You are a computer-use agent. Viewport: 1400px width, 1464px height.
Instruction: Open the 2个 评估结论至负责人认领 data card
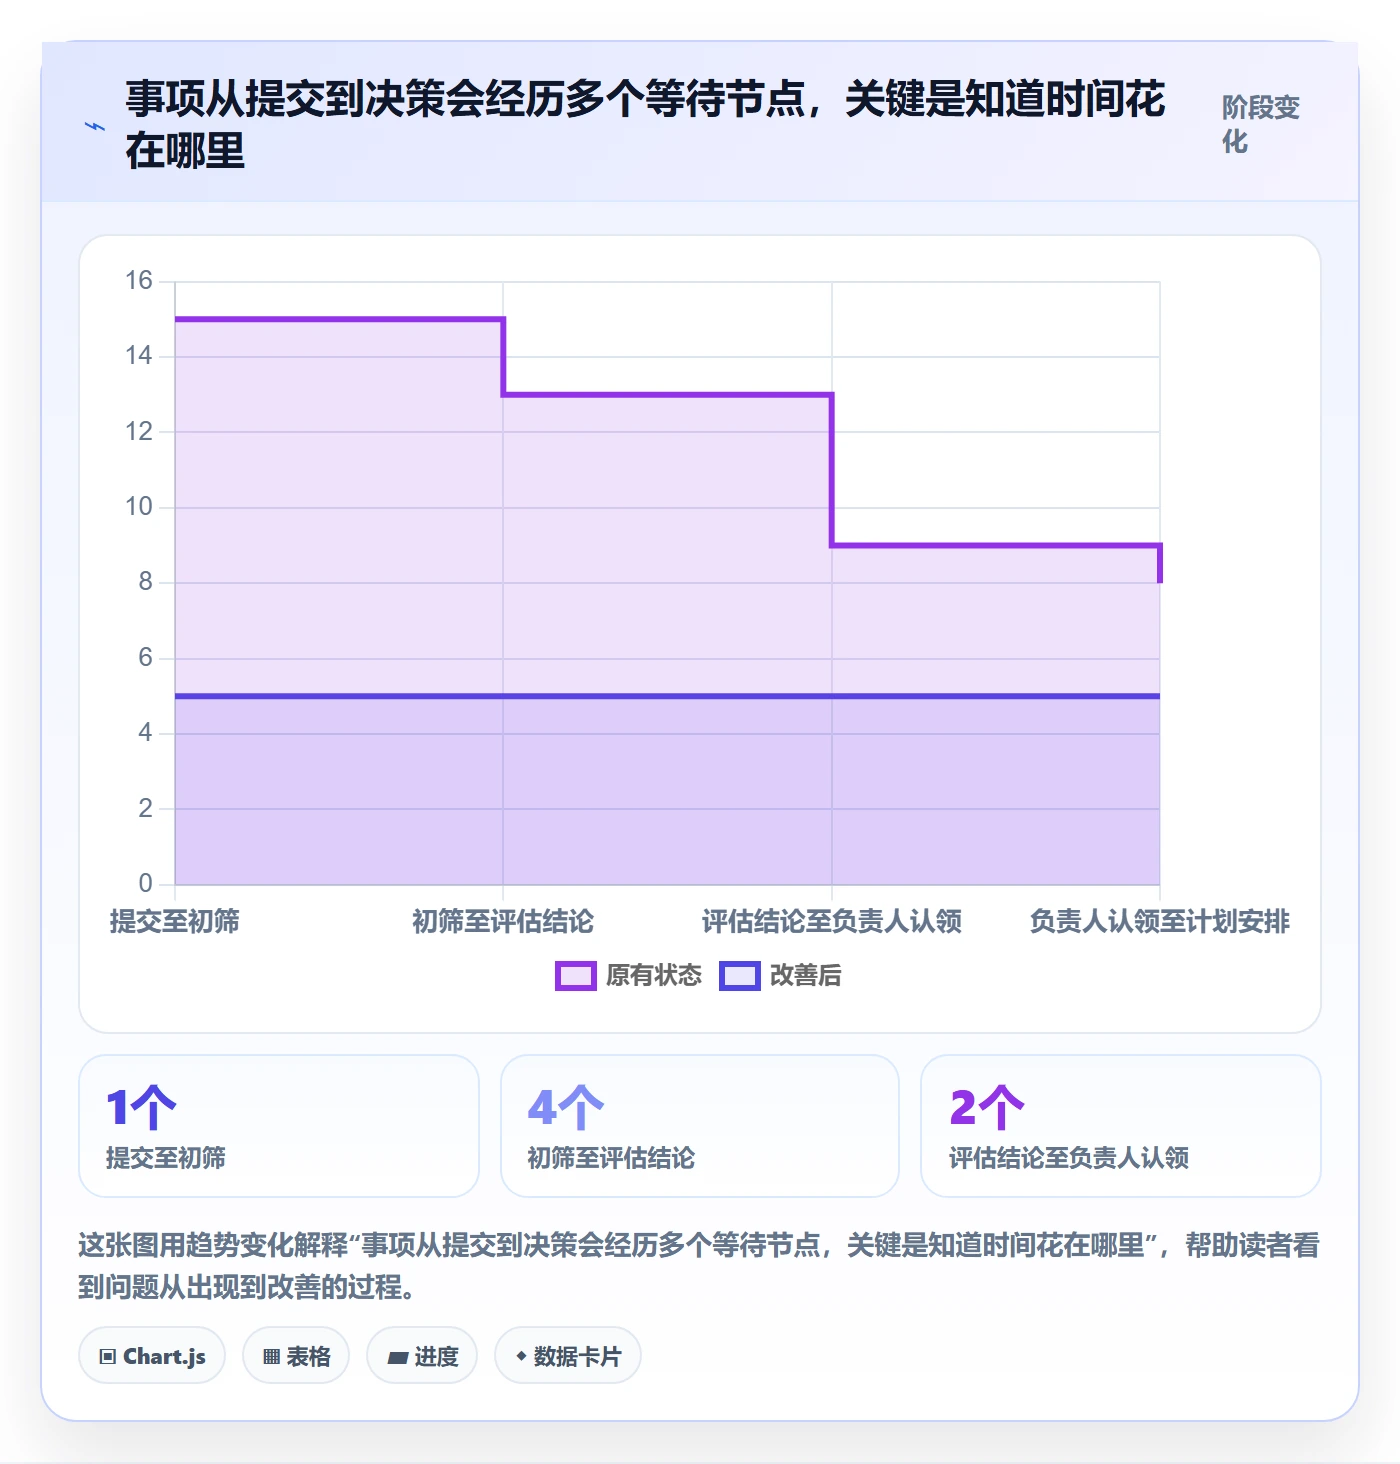point(1121,1126)
